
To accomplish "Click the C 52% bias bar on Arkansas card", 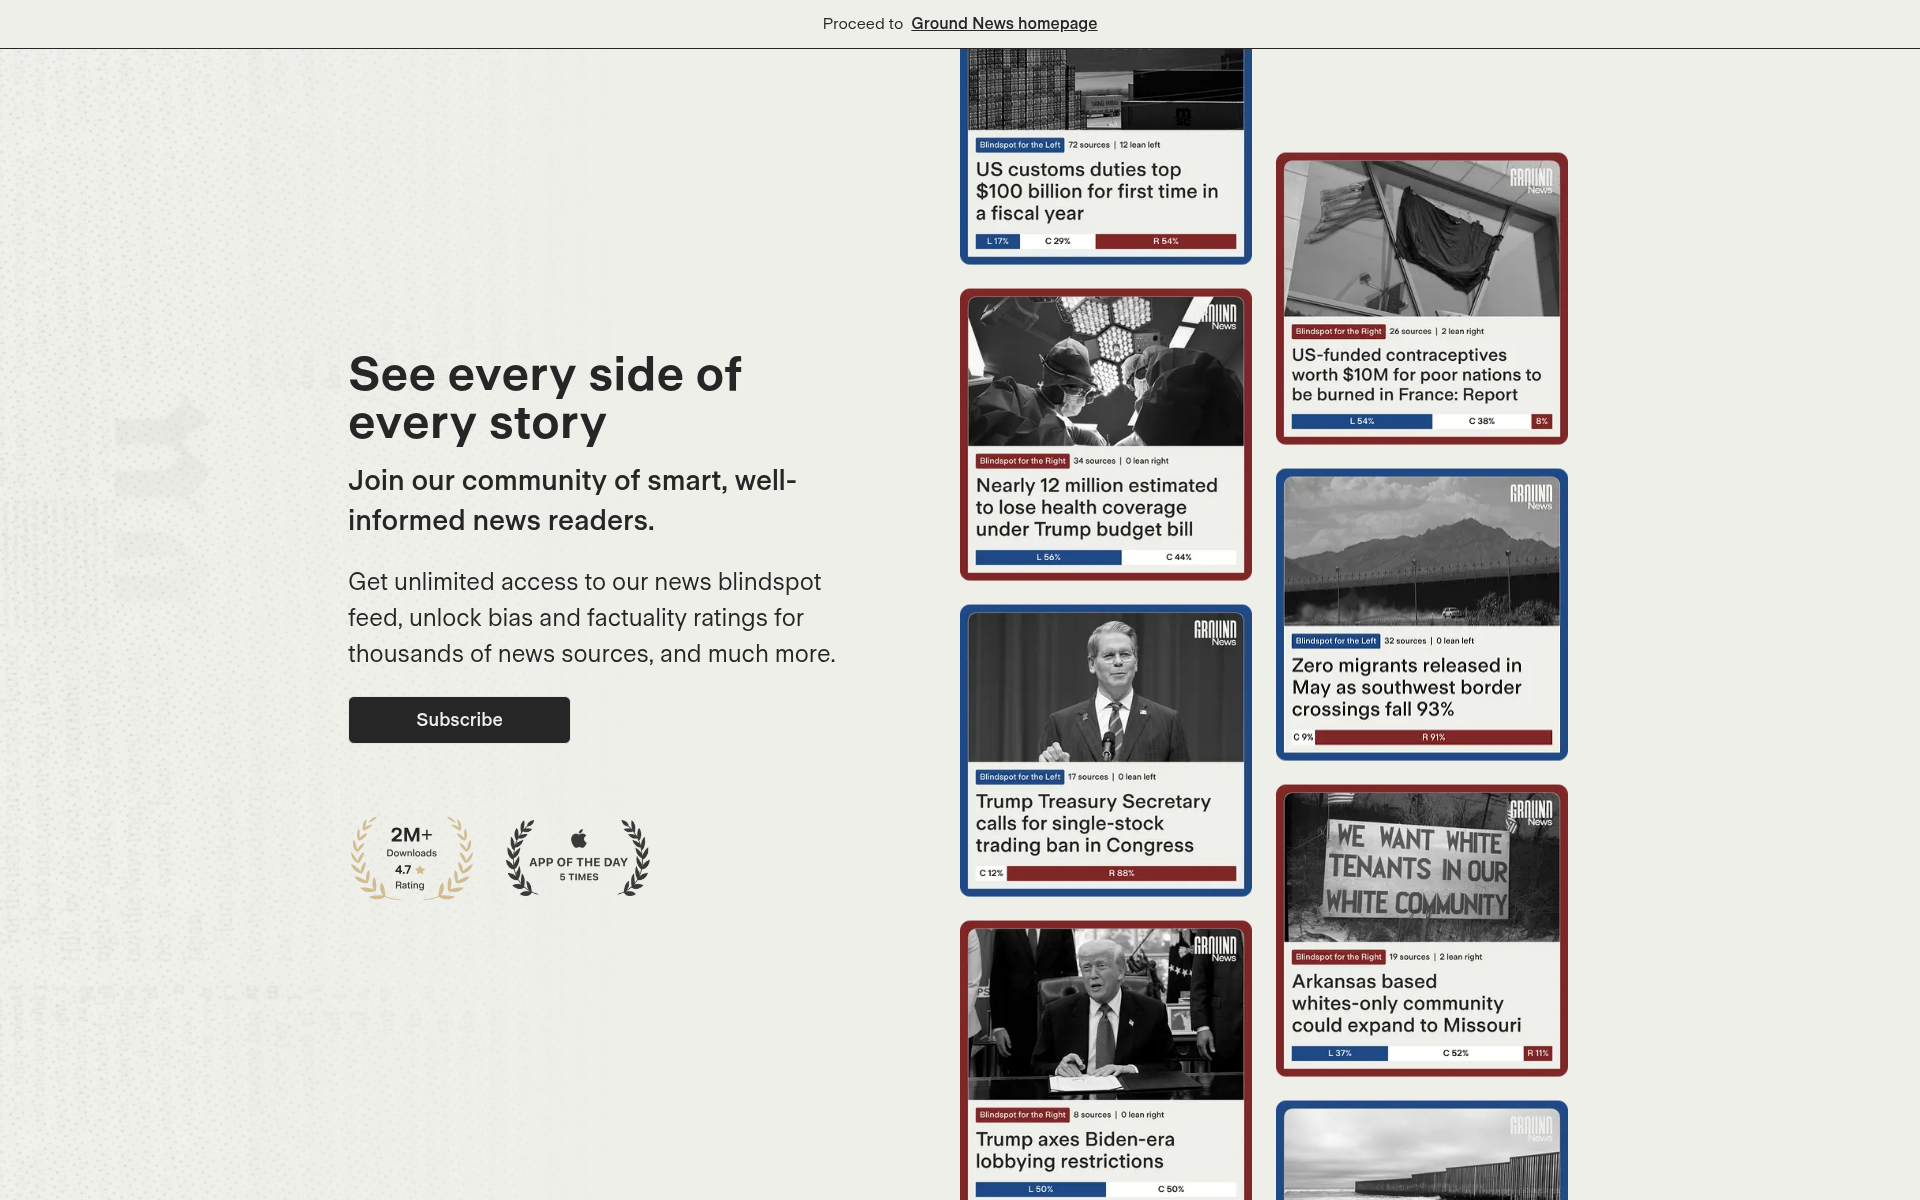I will tap(1456, 1053).
